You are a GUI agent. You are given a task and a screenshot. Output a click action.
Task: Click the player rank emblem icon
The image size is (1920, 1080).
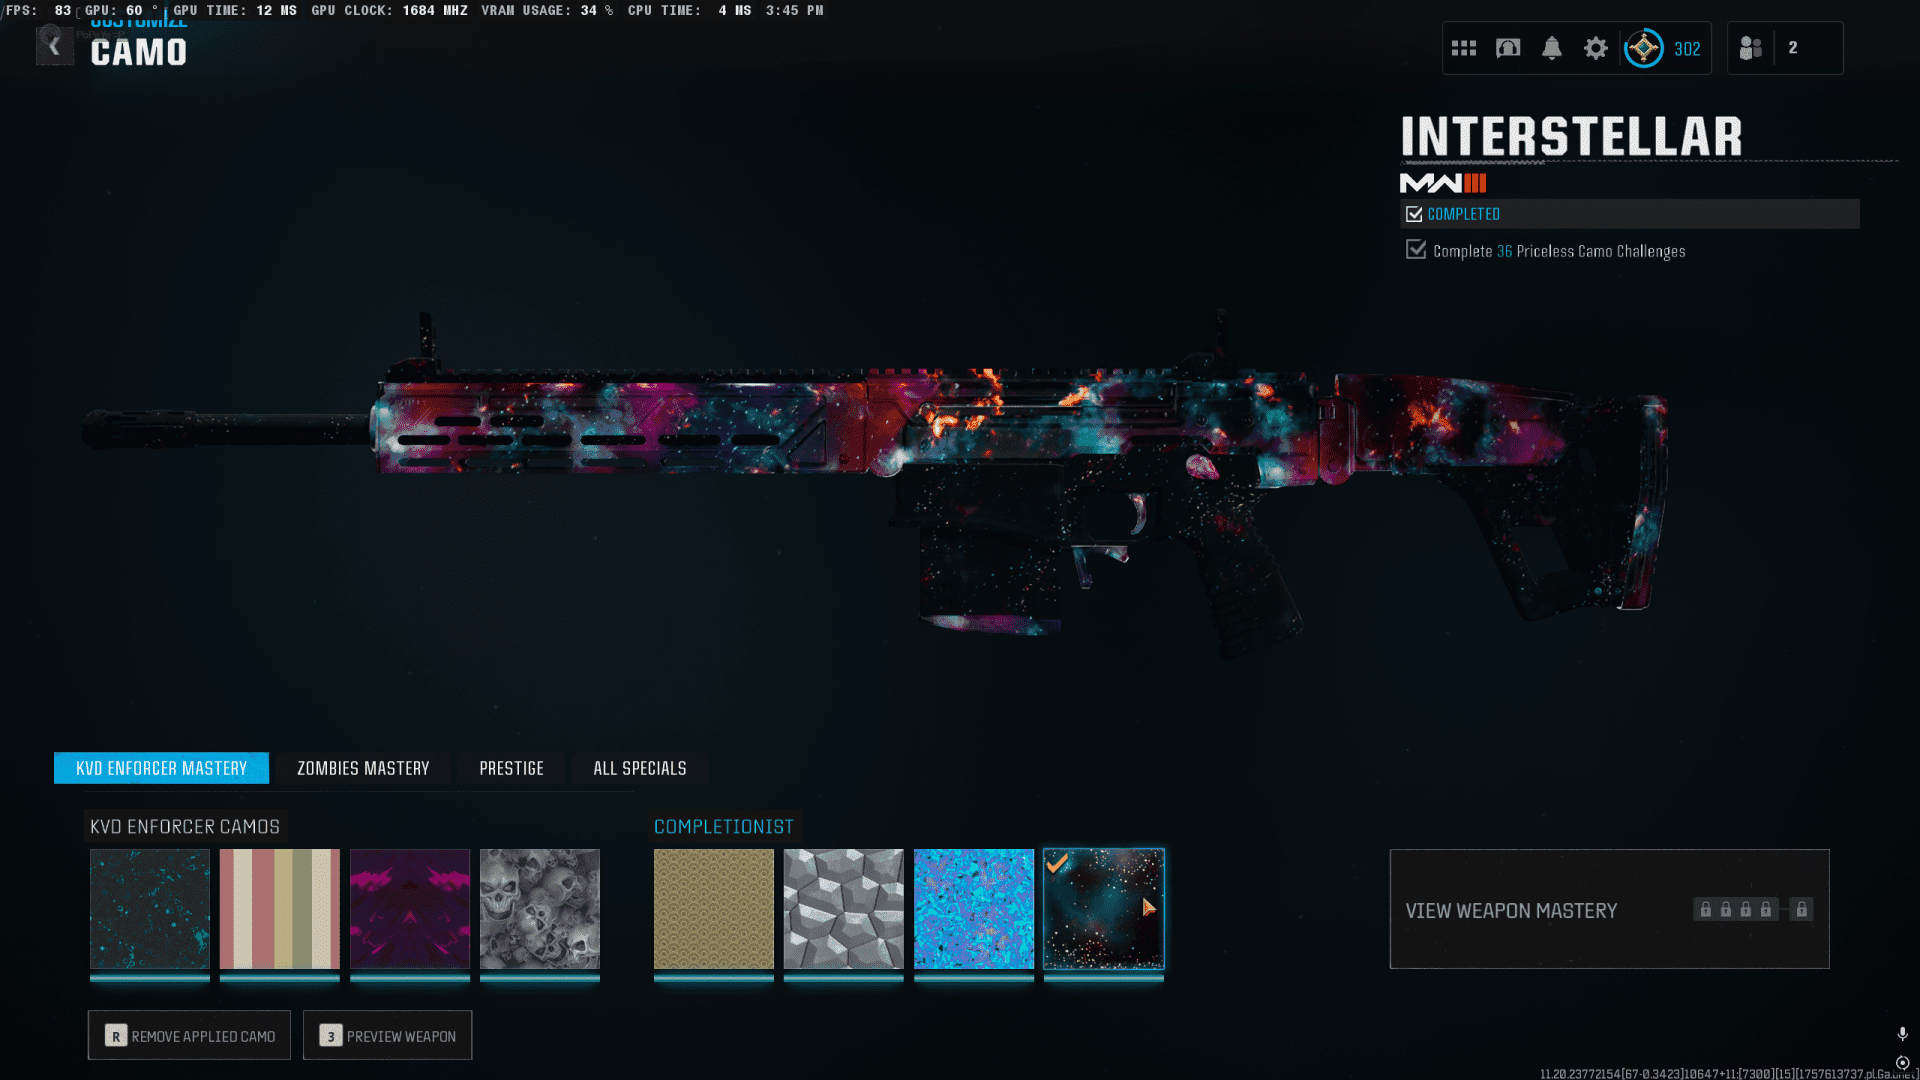[x=1643, y=48]
